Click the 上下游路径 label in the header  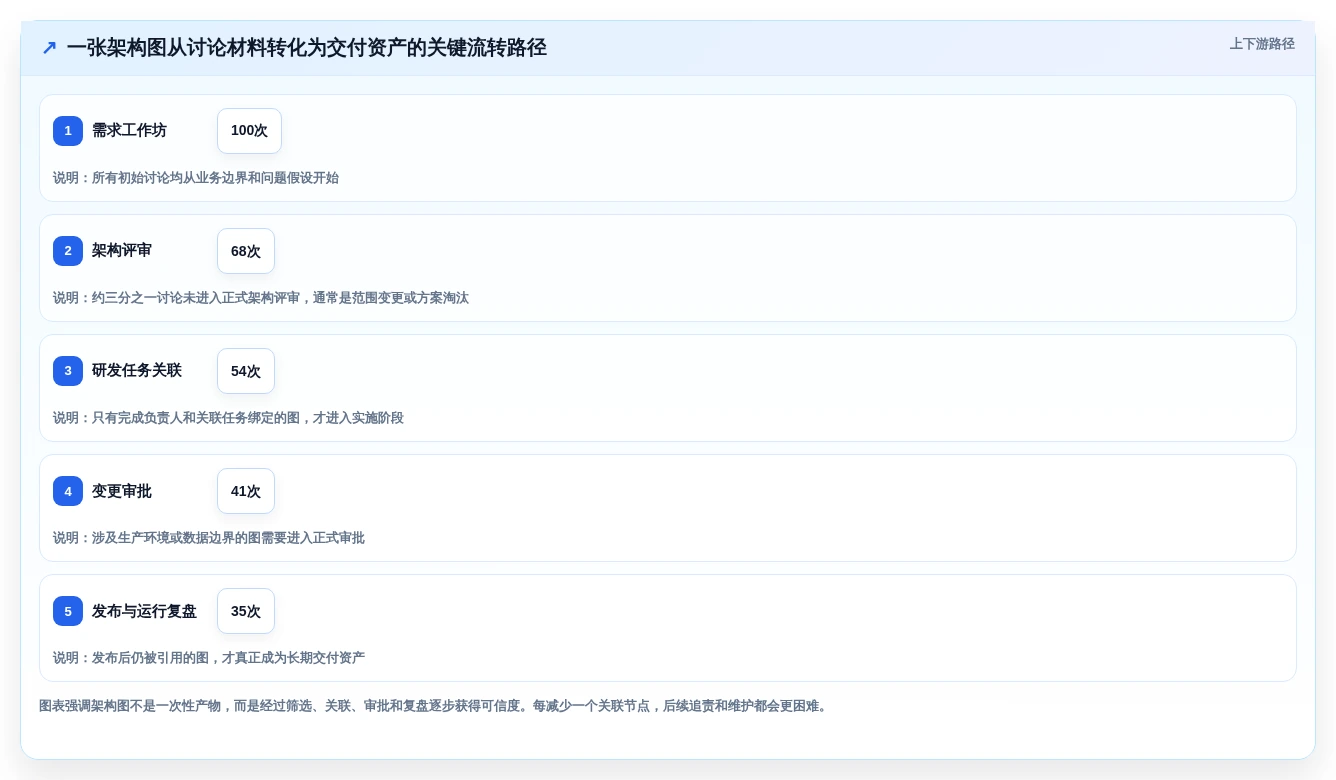[1262, 44]
